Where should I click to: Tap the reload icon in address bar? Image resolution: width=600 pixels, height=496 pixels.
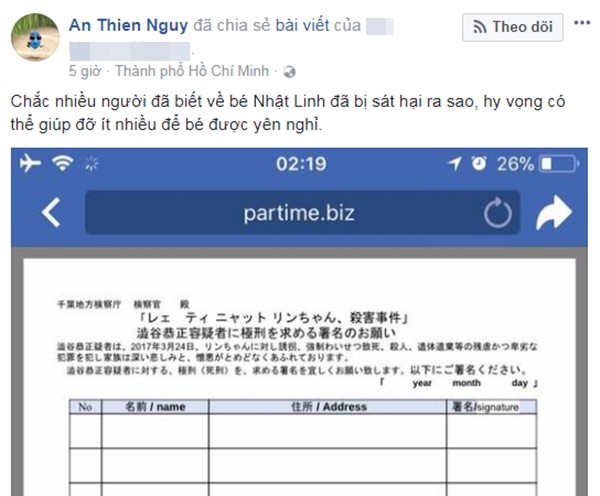click(497, 213)
